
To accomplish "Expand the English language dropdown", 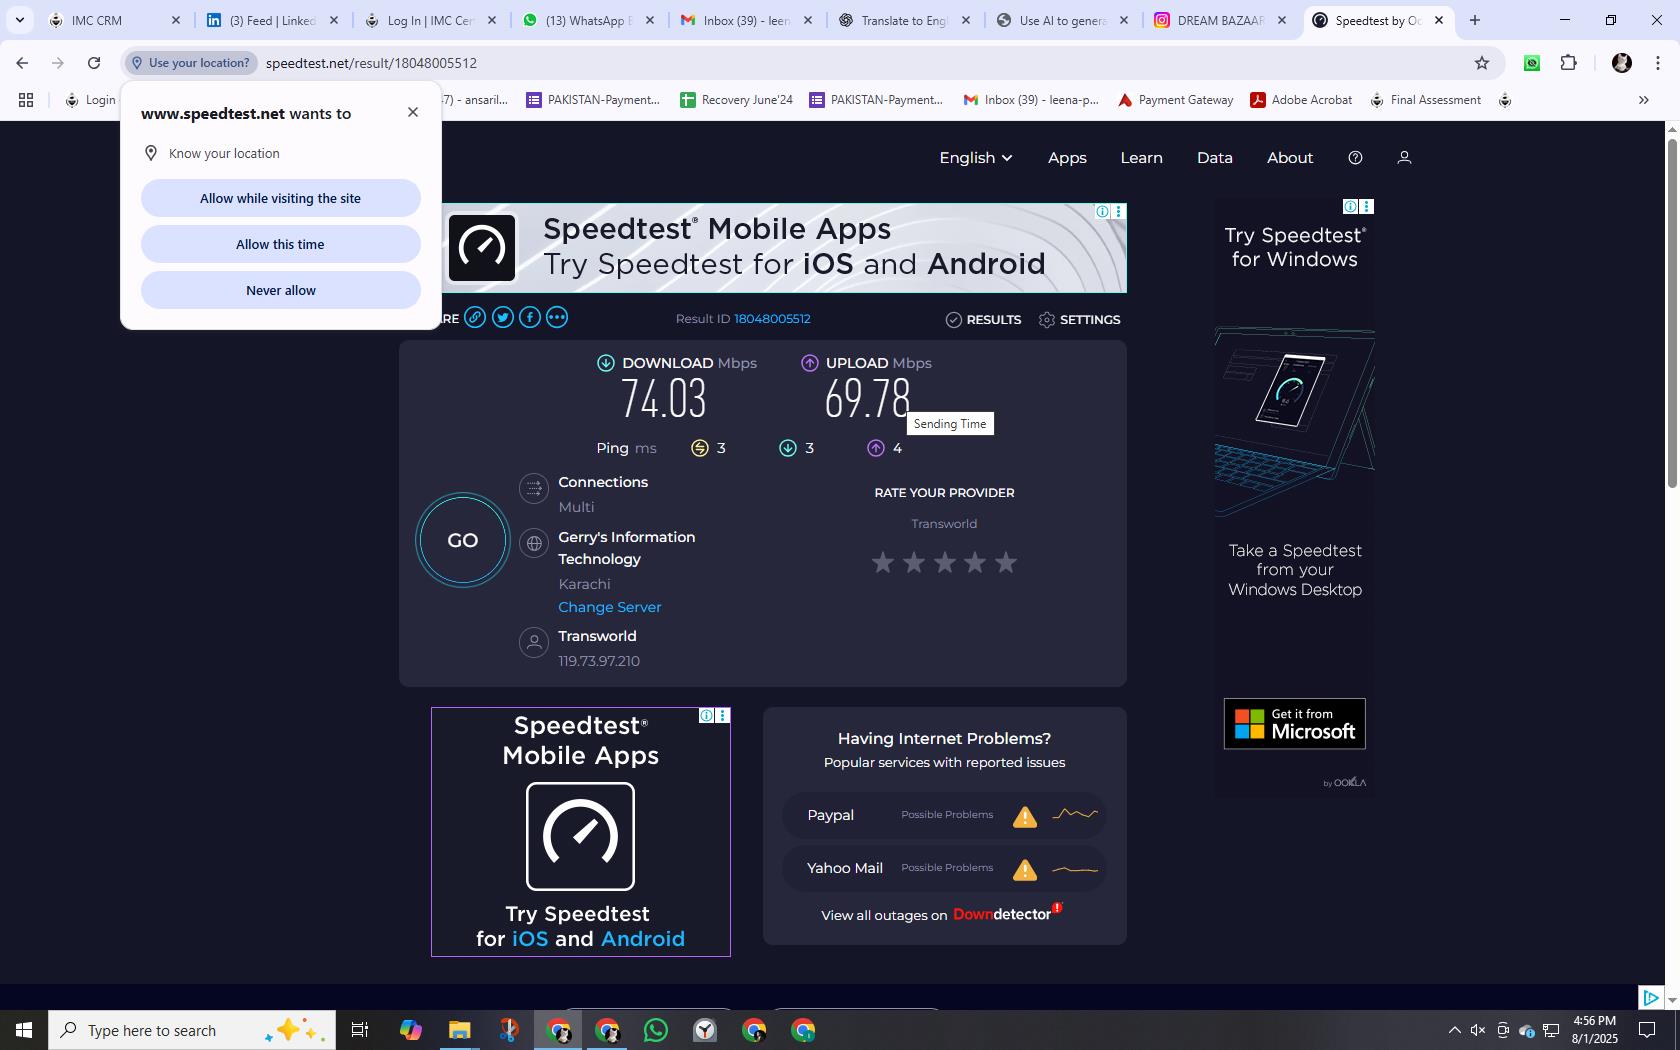I will pos(976,158).
